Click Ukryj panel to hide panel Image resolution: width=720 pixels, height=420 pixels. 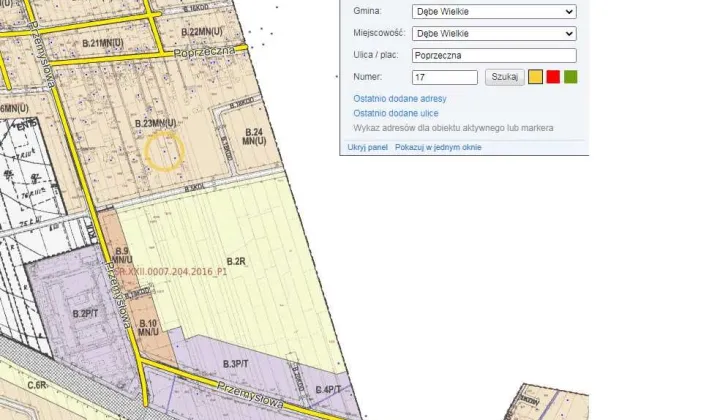click(367, 147)
